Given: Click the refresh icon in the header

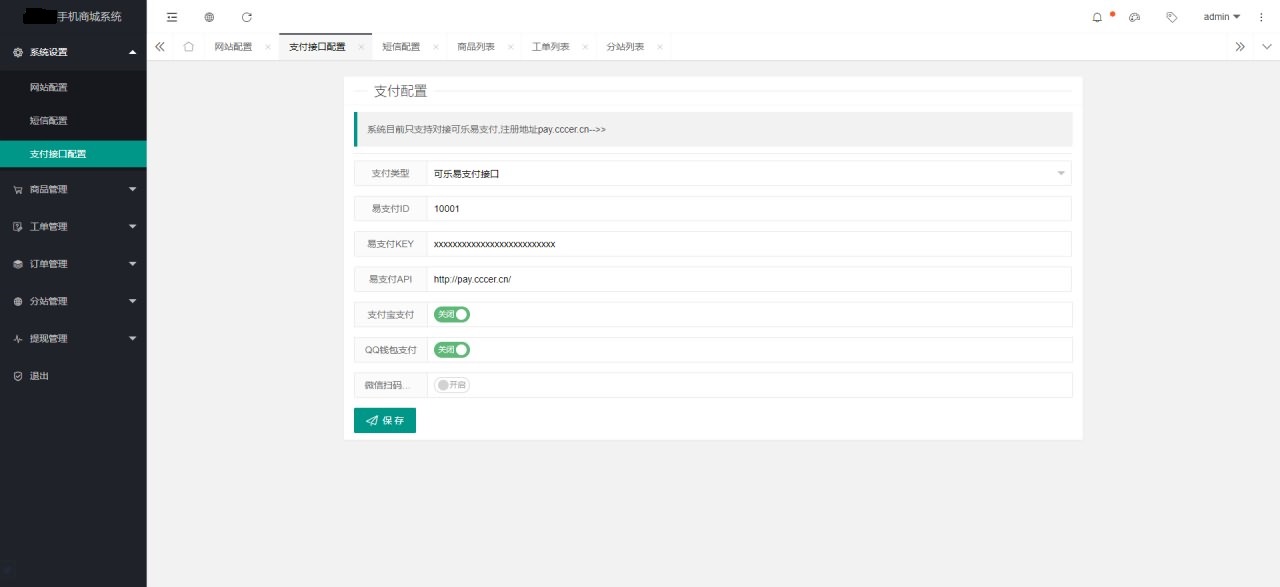Looking at the screenshot, I should [x=247, y=17].
